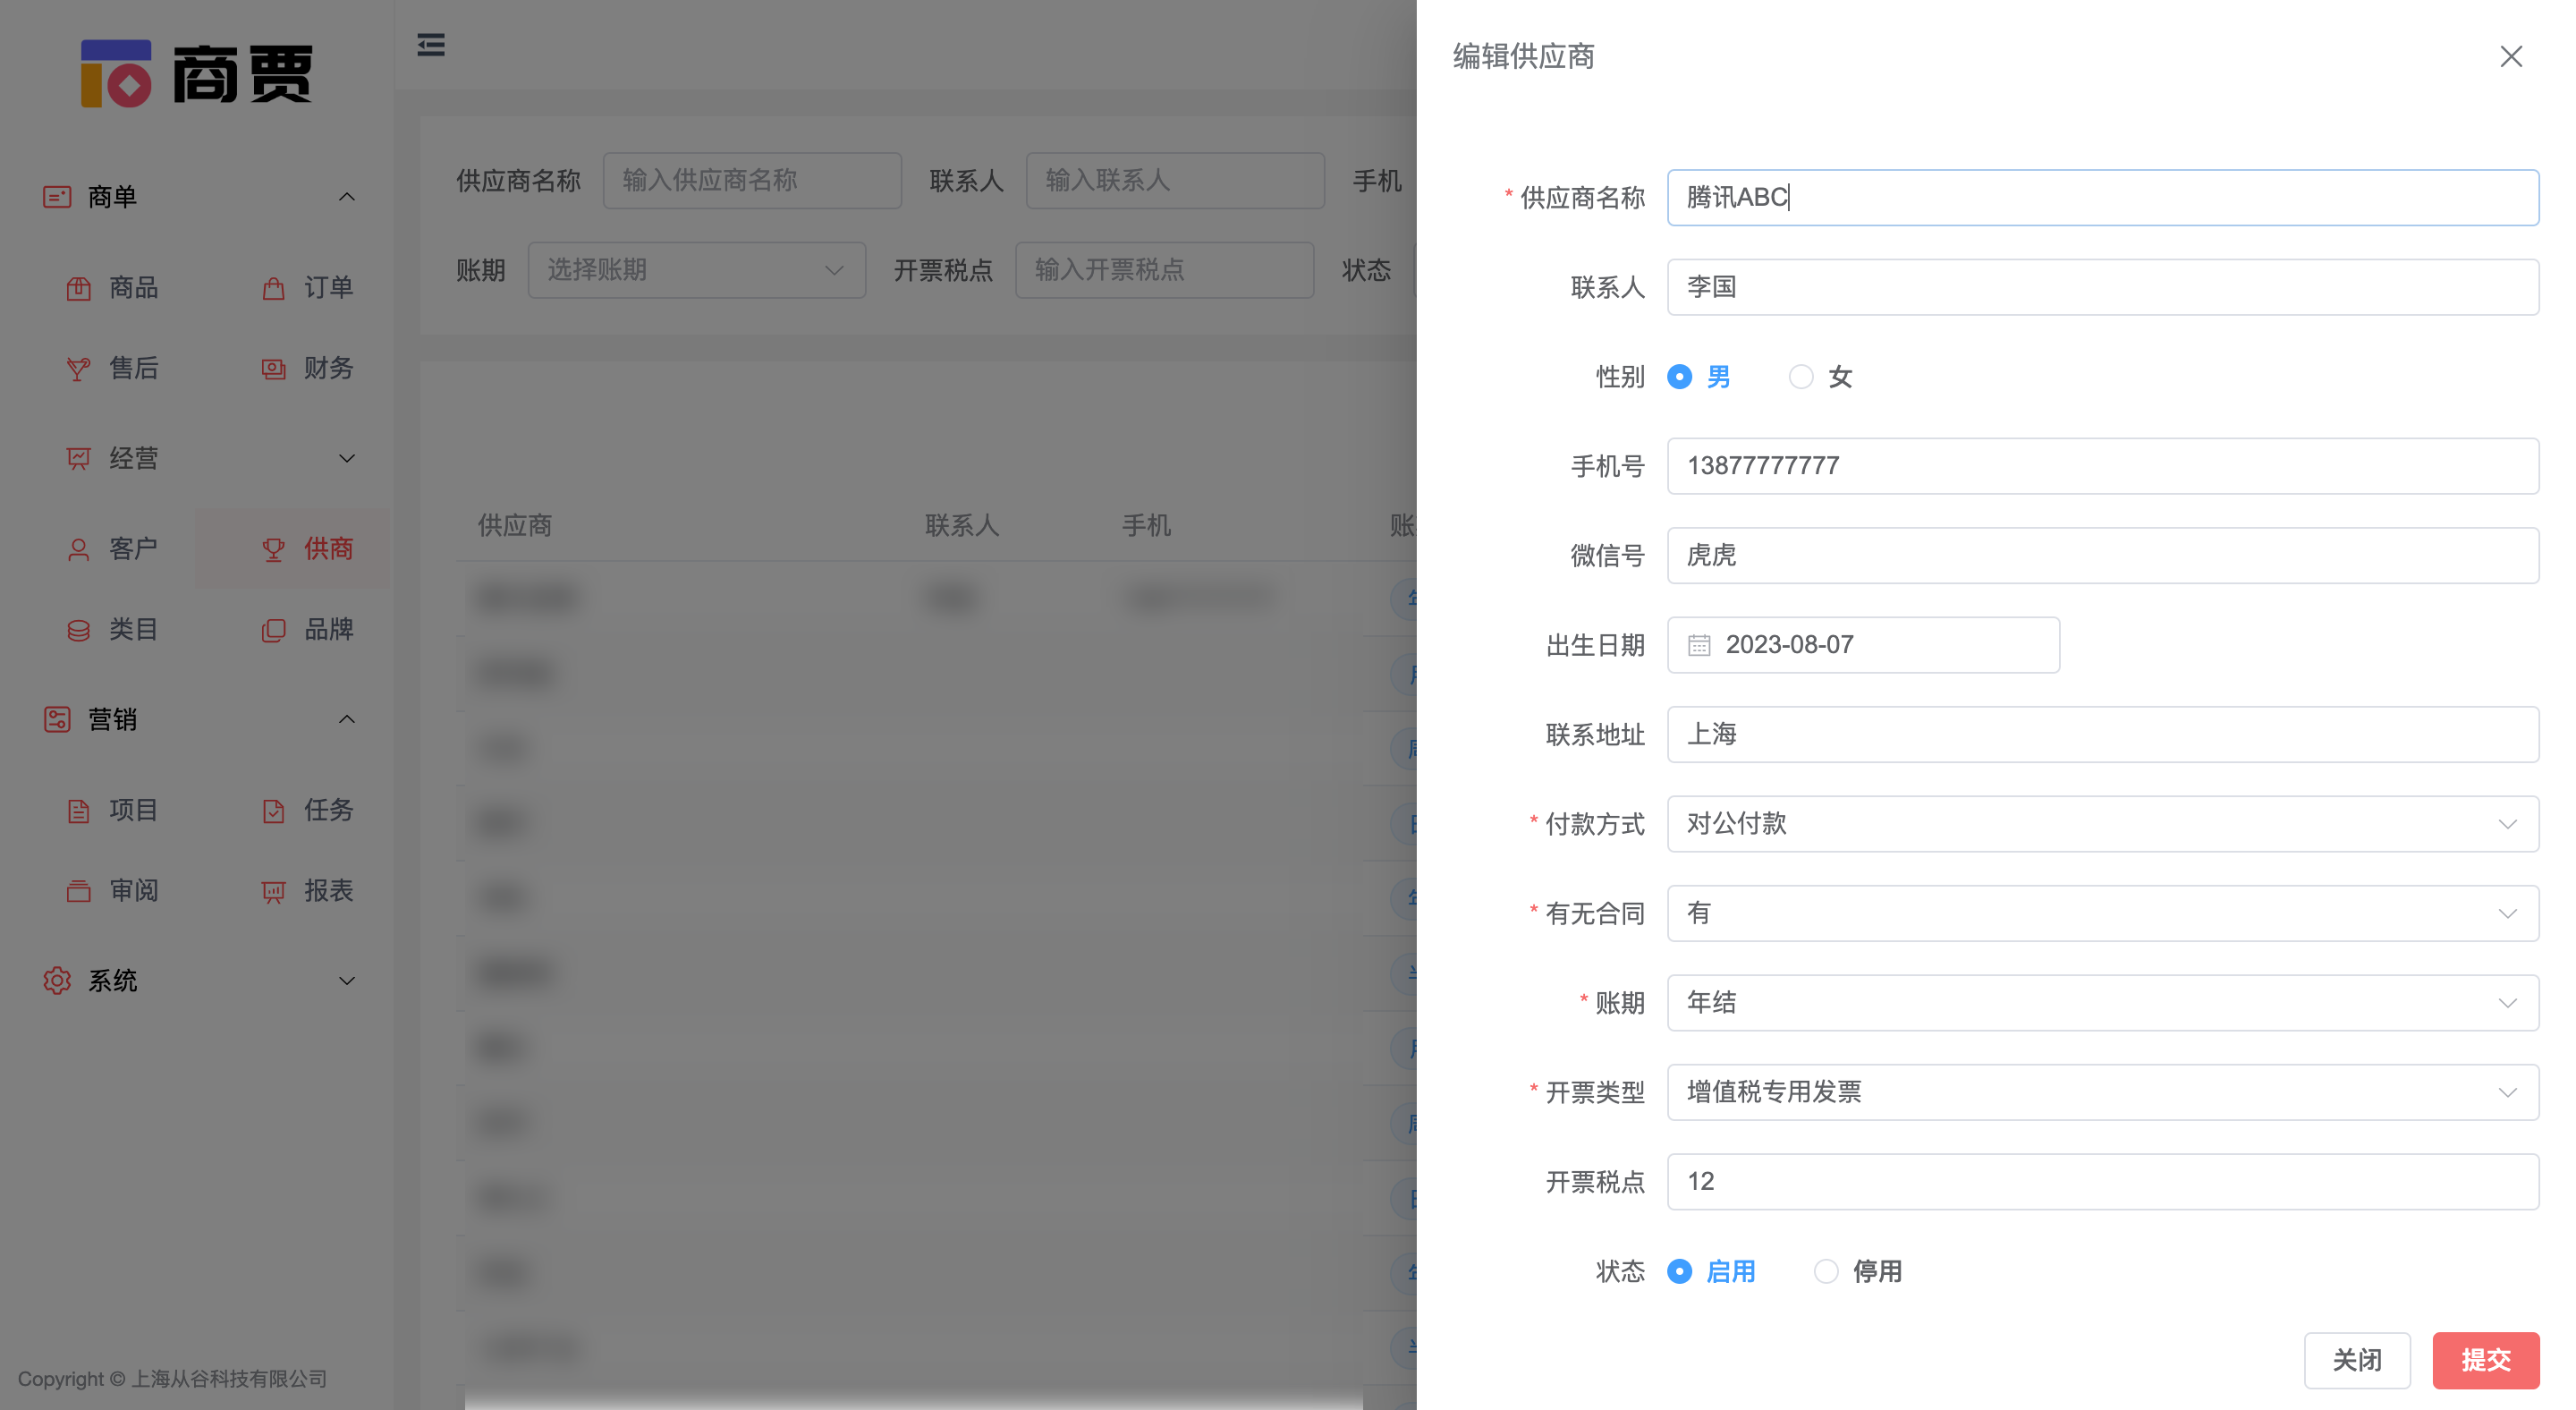Click the 关闭 button
2576x1410 pixels.
tap(2358, 1360)
